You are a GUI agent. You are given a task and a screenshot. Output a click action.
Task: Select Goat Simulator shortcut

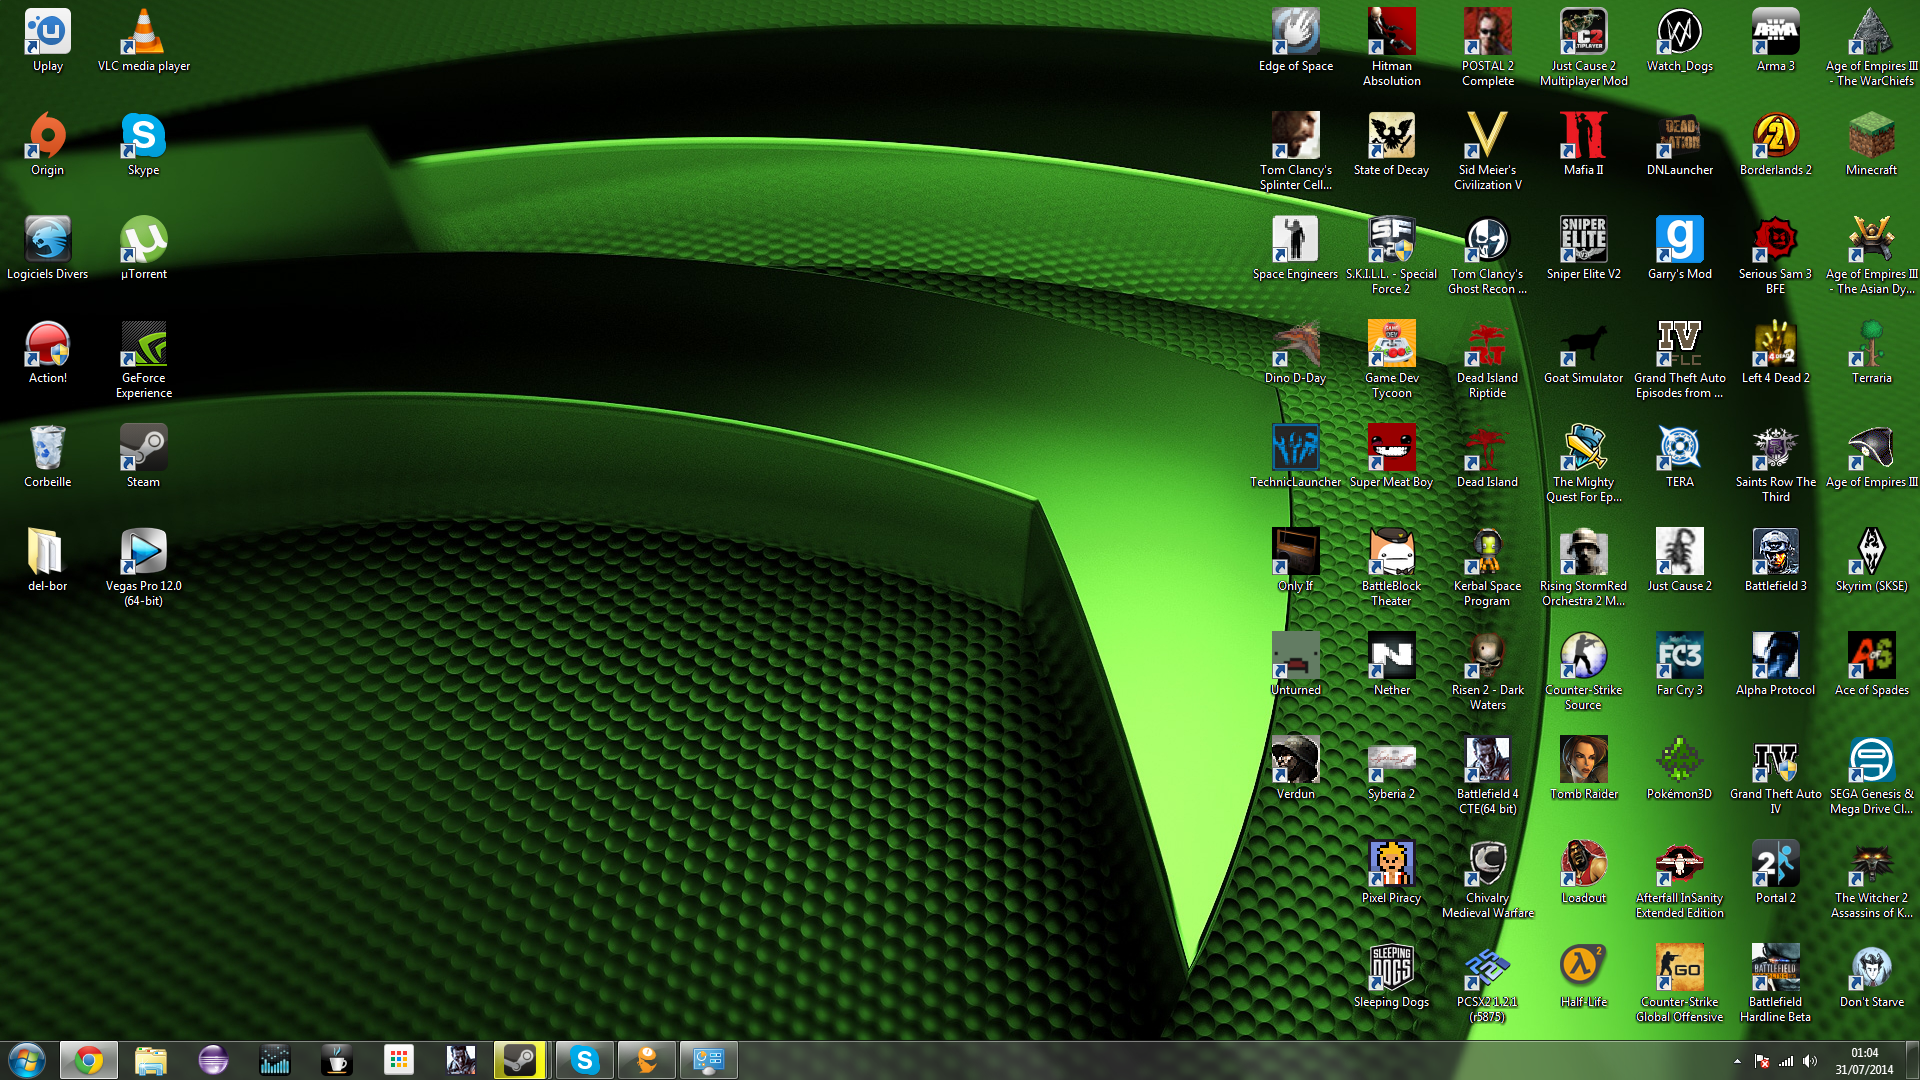pyautogui.click(x=1583, y=353)
